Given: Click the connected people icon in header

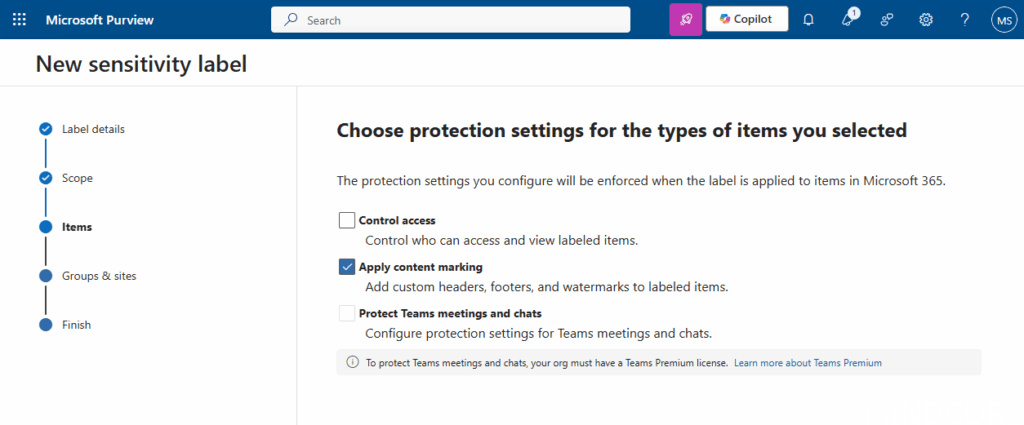Looking at the screenshot, I should click(886, 19).
